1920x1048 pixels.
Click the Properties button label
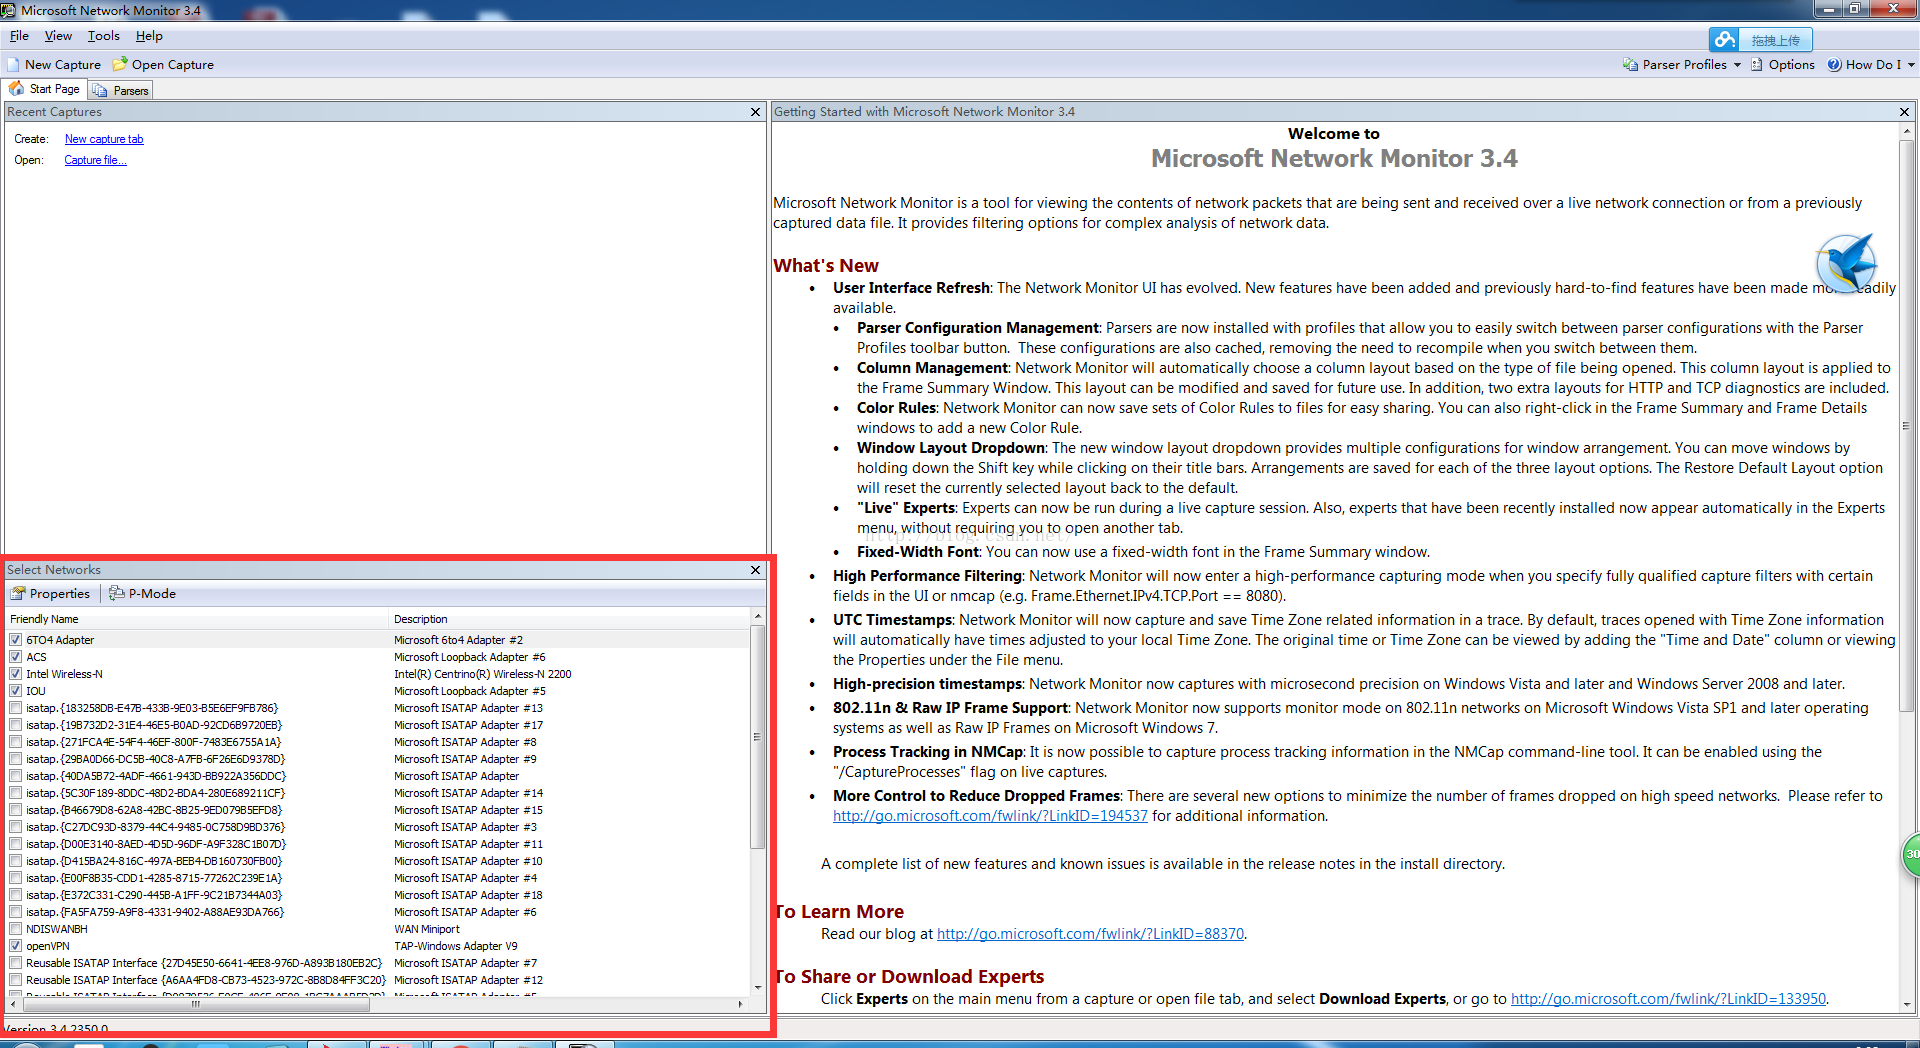pos(60,594)
